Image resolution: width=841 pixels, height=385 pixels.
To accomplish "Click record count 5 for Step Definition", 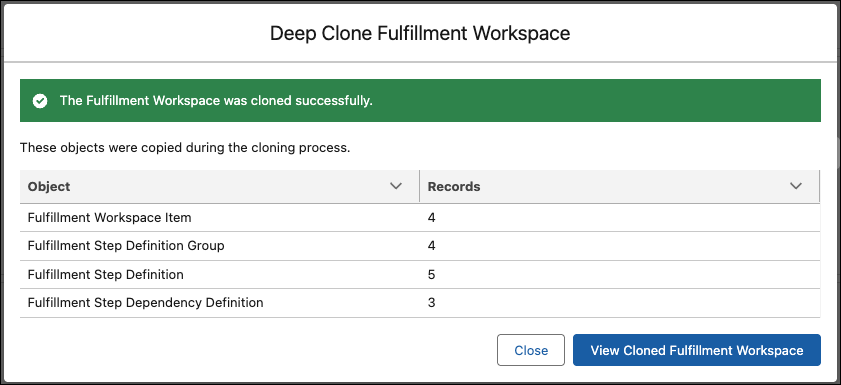I will coord(432,275).
